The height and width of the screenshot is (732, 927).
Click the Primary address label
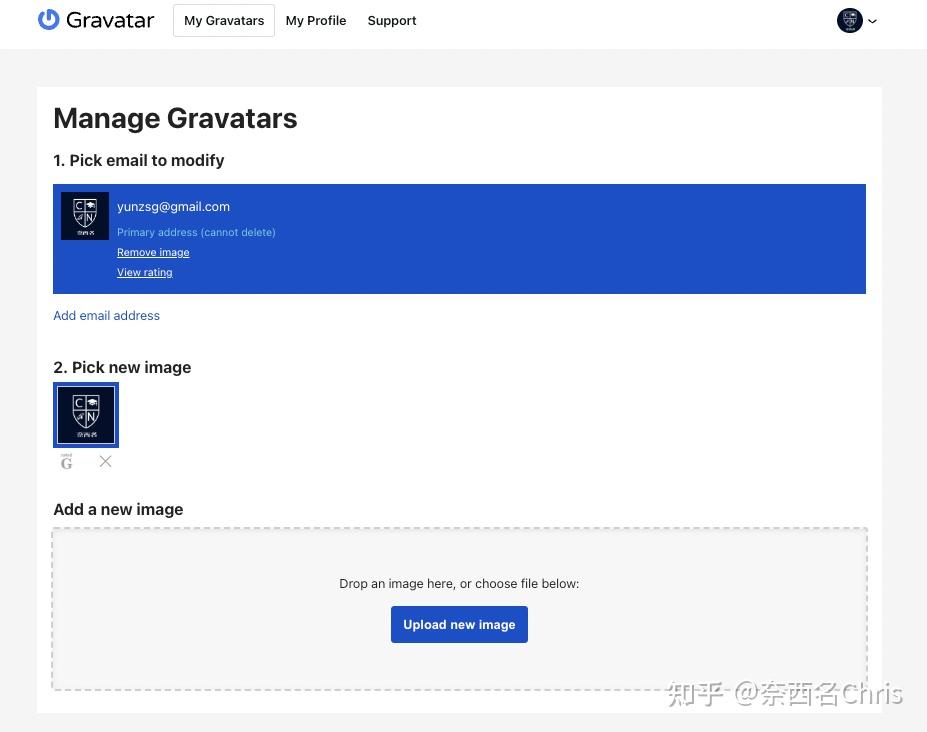point(196,232)
